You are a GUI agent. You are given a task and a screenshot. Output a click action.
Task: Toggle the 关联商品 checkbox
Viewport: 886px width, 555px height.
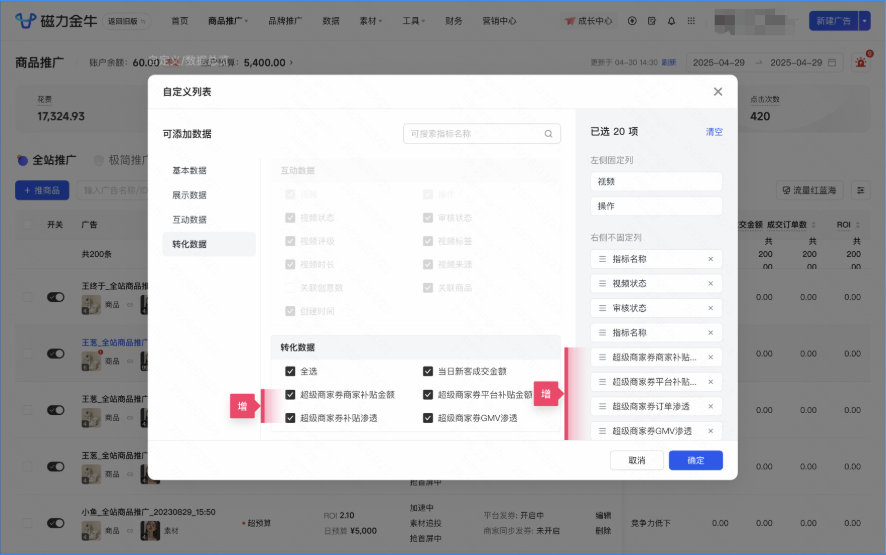(428, 288)
